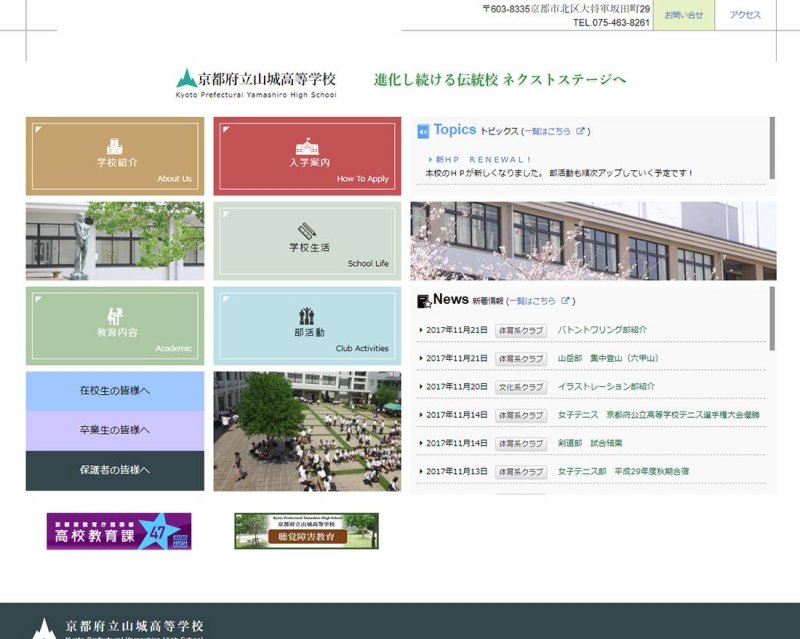This screenshot has height=639, width=800.
Task: Click the building blocks icon on About Us
Action: pyautogui.click(x=115, y=146)
